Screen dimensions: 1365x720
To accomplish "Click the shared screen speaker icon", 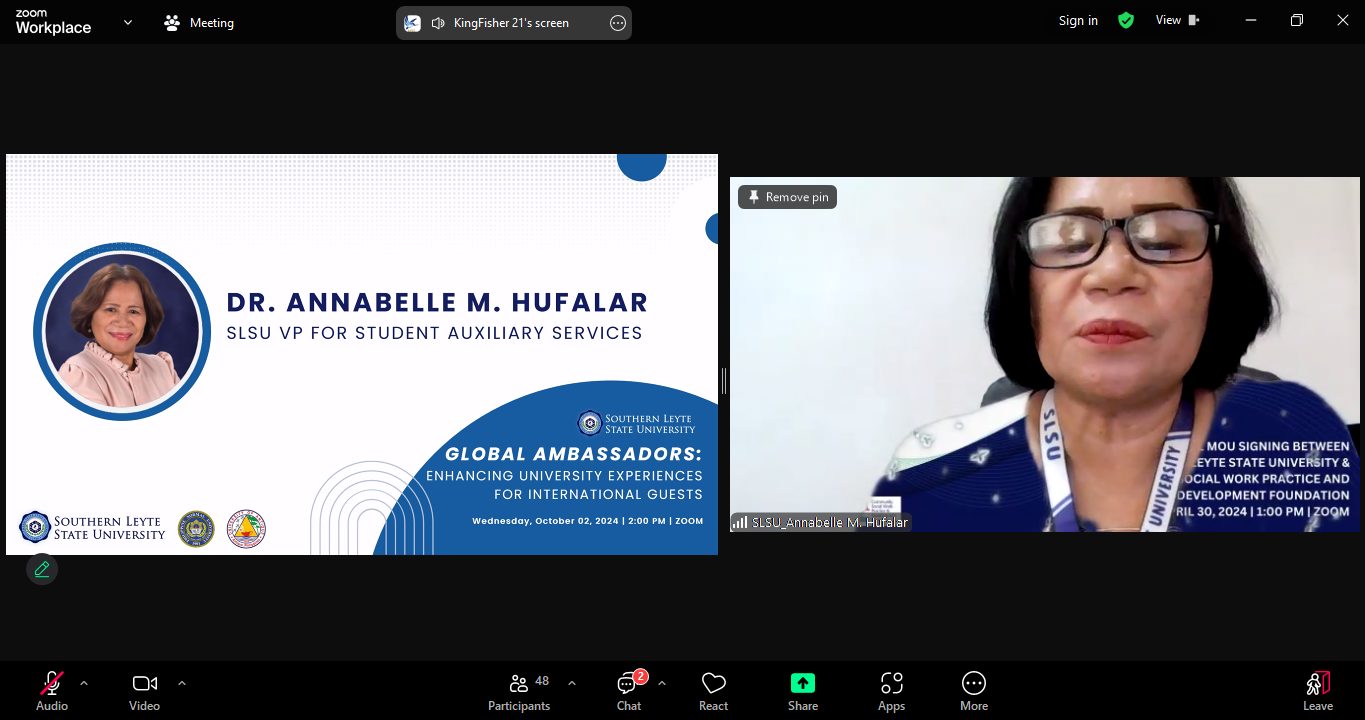I will click(x=438, y=23).
